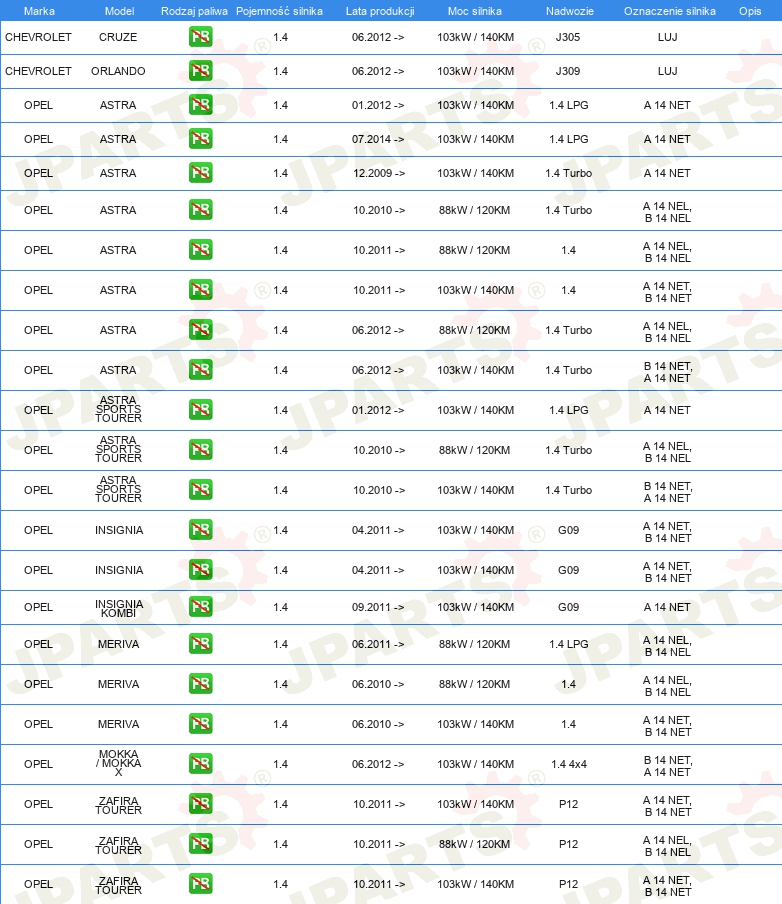The width and height of the screenshot is (782, 904).
Task: Click 88kW / 120KM in Meriva LPG row
Action: tap(475, 644)
